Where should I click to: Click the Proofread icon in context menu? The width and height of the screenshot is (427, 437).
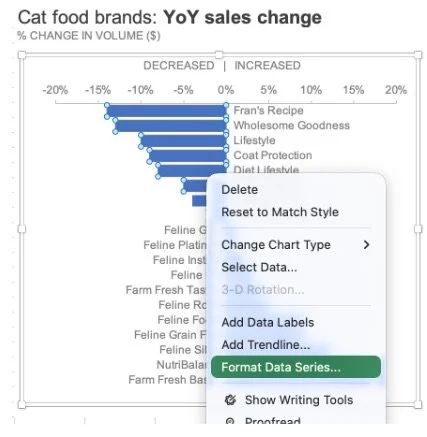pyautogui.click(x=230, y=421)
